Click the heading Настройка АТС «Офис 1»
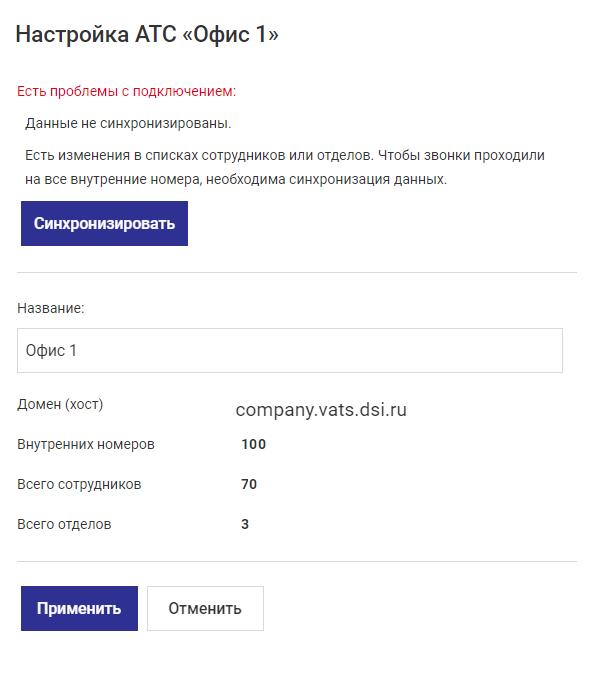The width and height of the screenshot is (598, 683). [147, 34]
